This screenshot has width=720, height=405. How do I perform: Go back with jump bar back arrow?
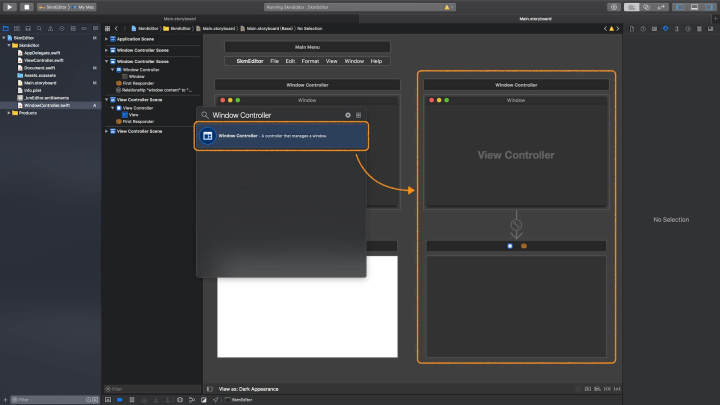click(116, 28)
